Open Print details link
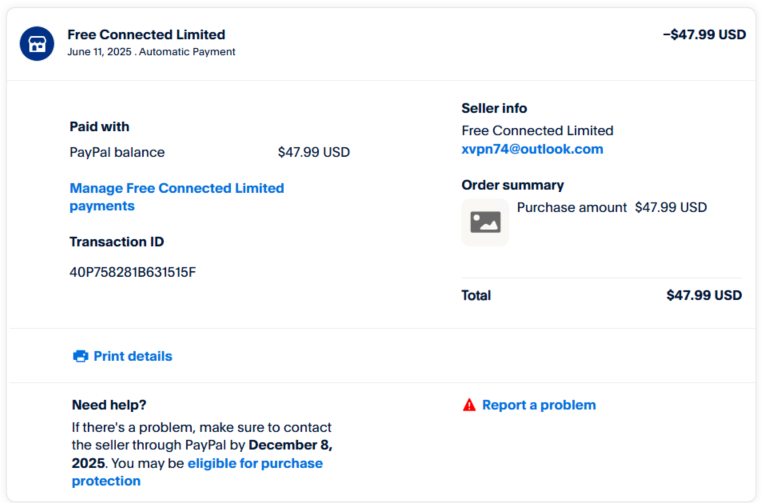761x503 pixels. point(132,356)
